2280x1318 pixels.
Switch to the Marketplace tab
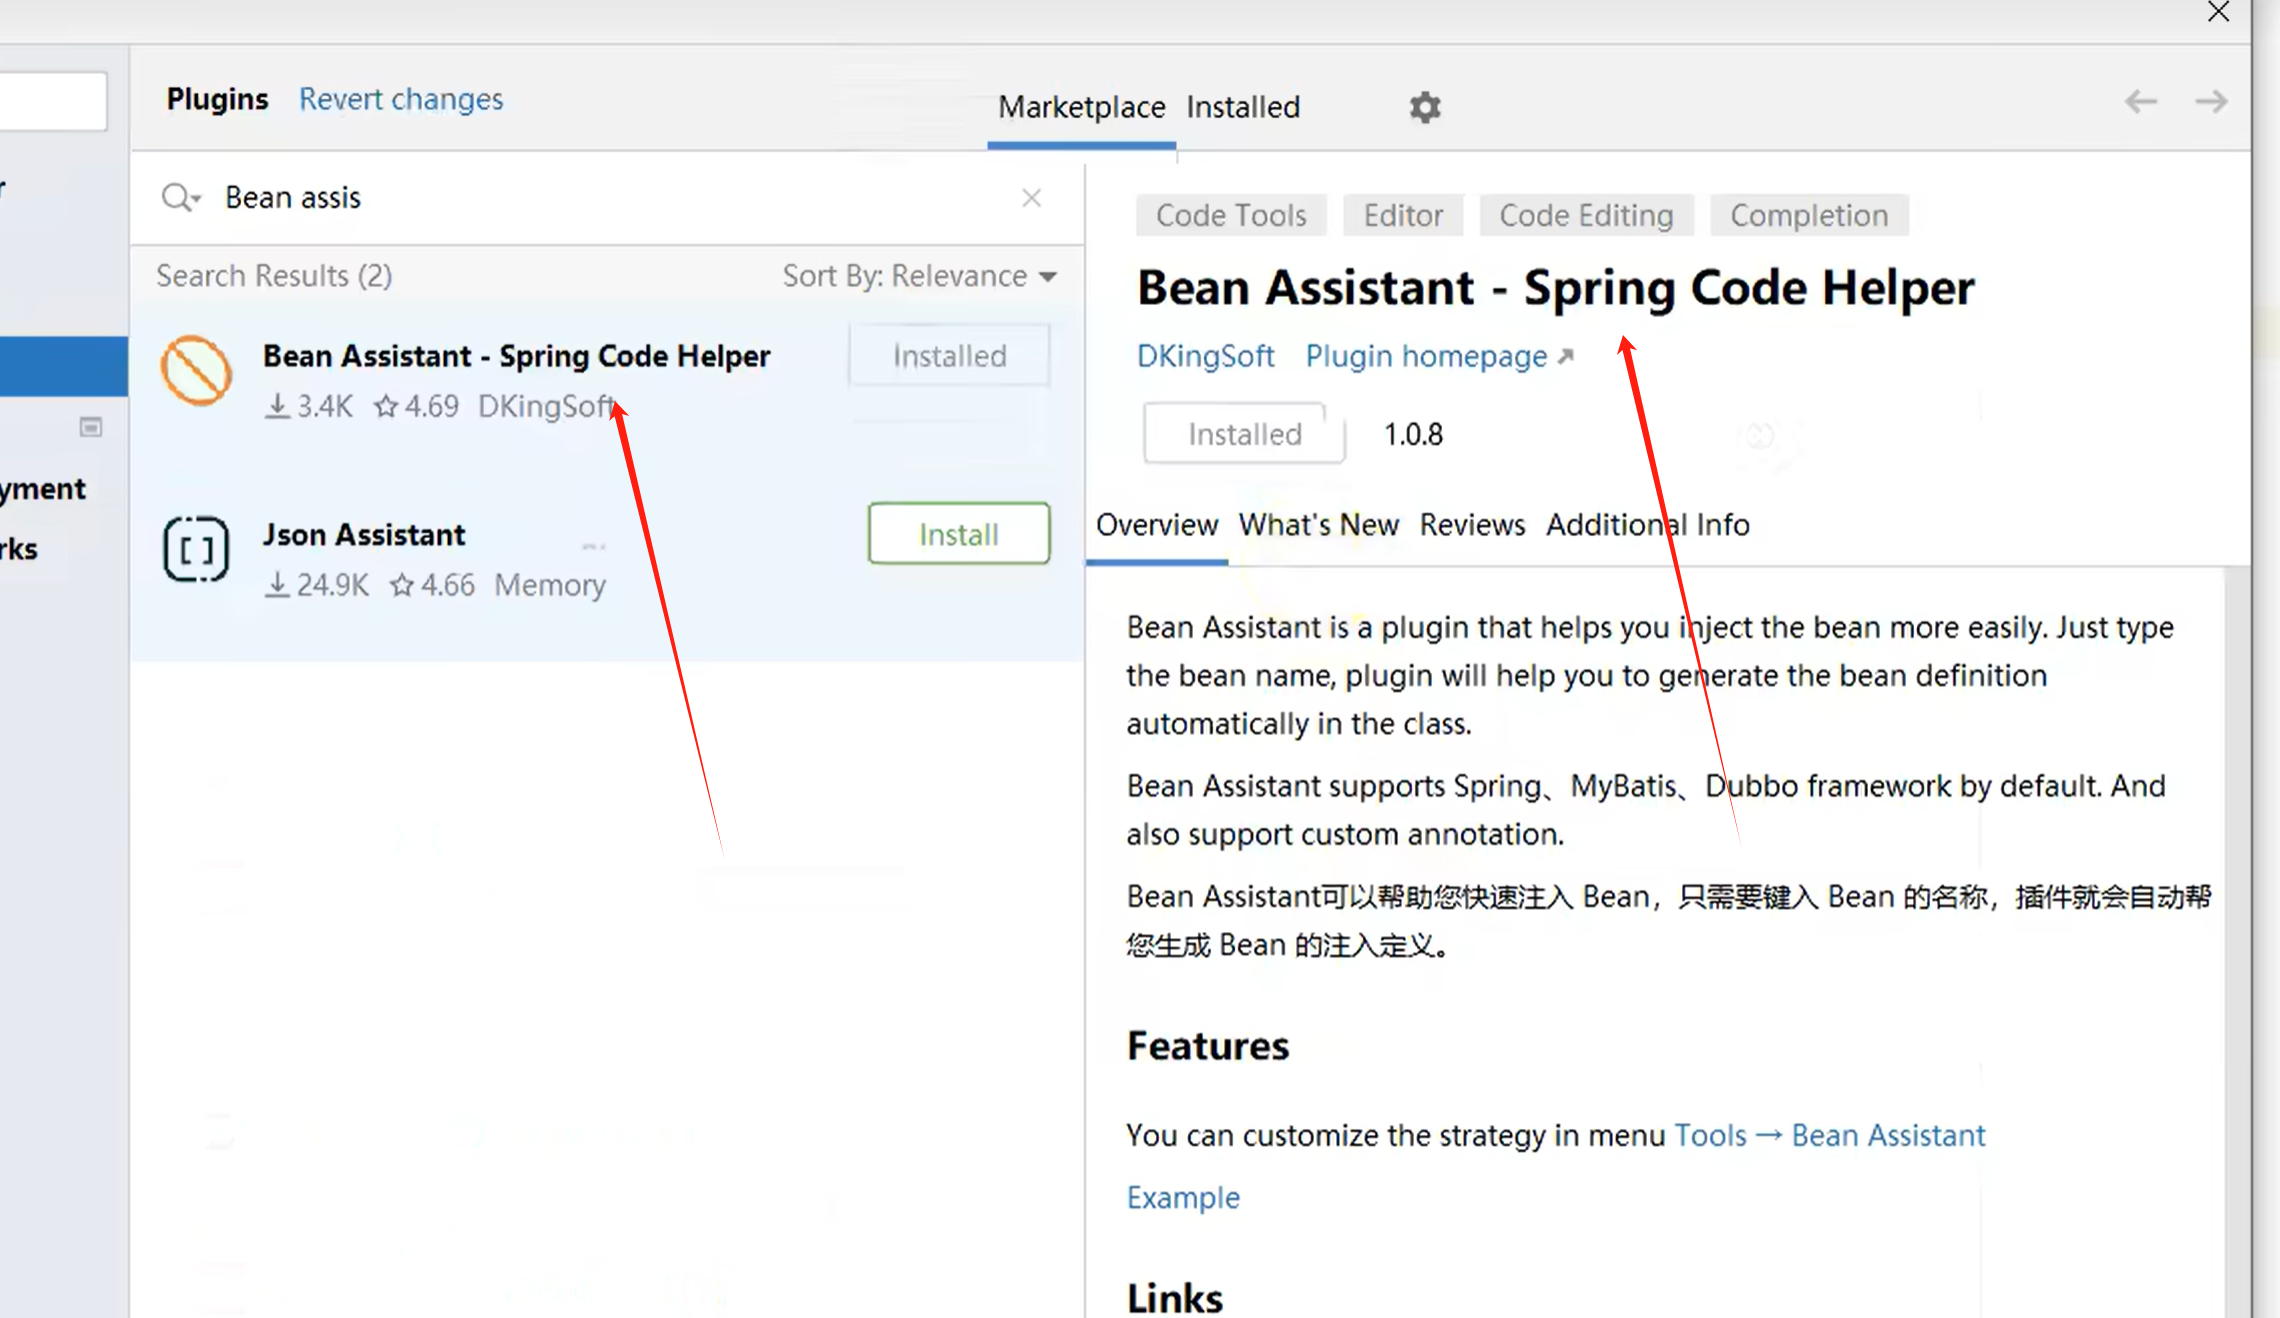1081,107
